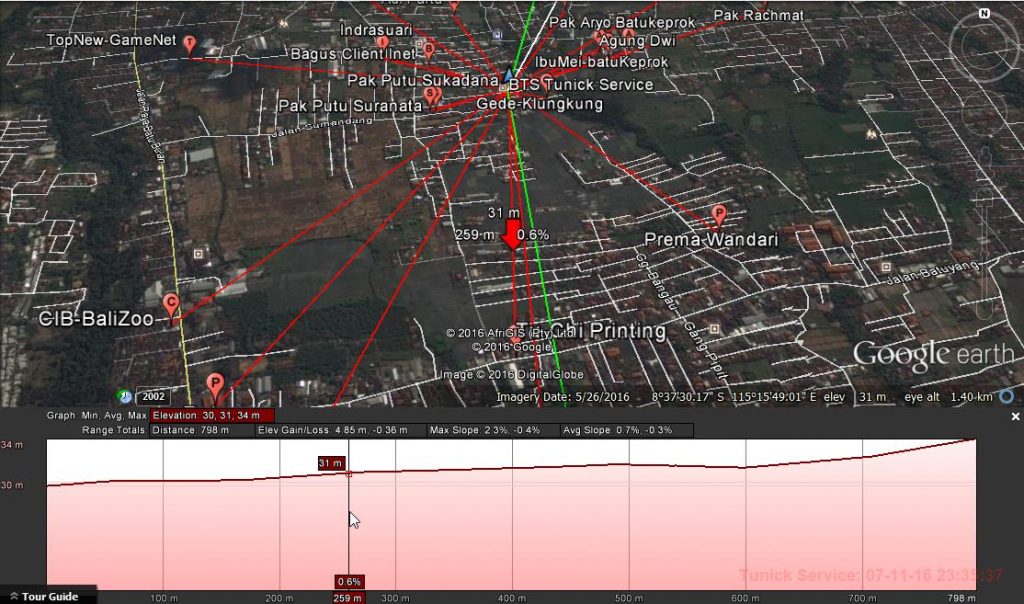The width and height of the screenshot is (1024, 604).
Task: Click the 'Elevation: 30, 31, 34 m' readout
Action: (x=212, y=415)
